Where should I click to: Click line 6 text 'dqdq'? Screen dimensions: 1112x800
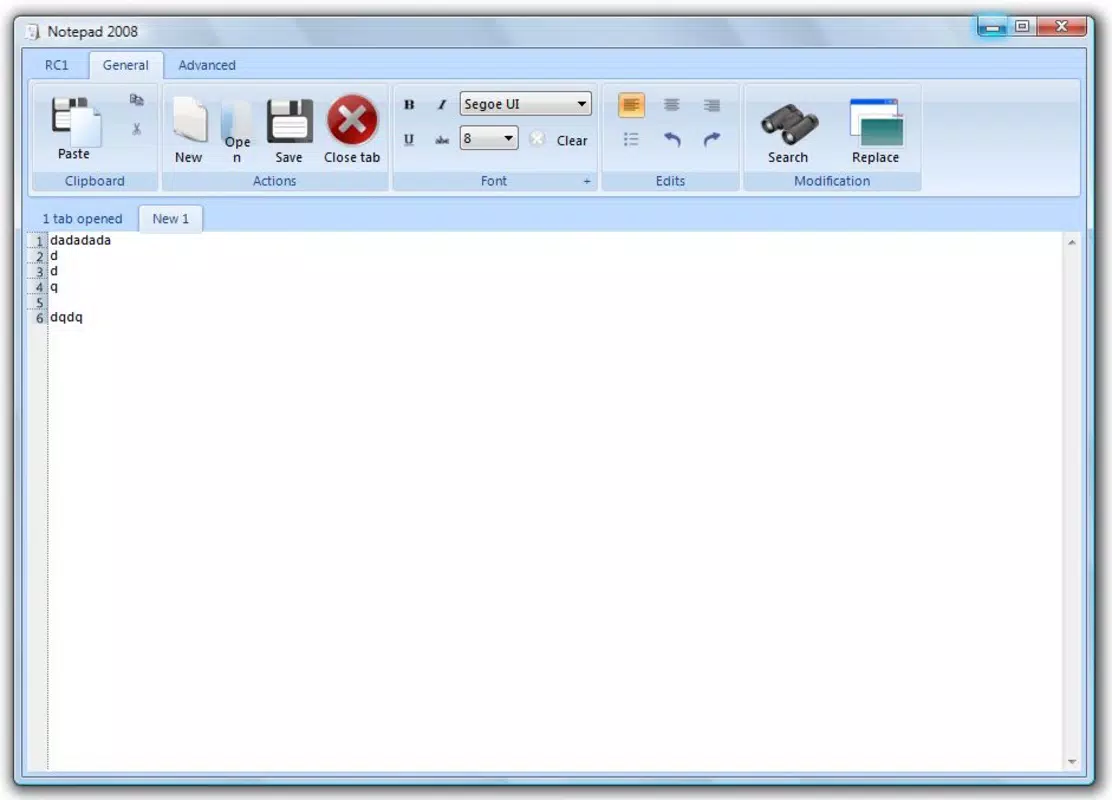[x=66, y=317]
